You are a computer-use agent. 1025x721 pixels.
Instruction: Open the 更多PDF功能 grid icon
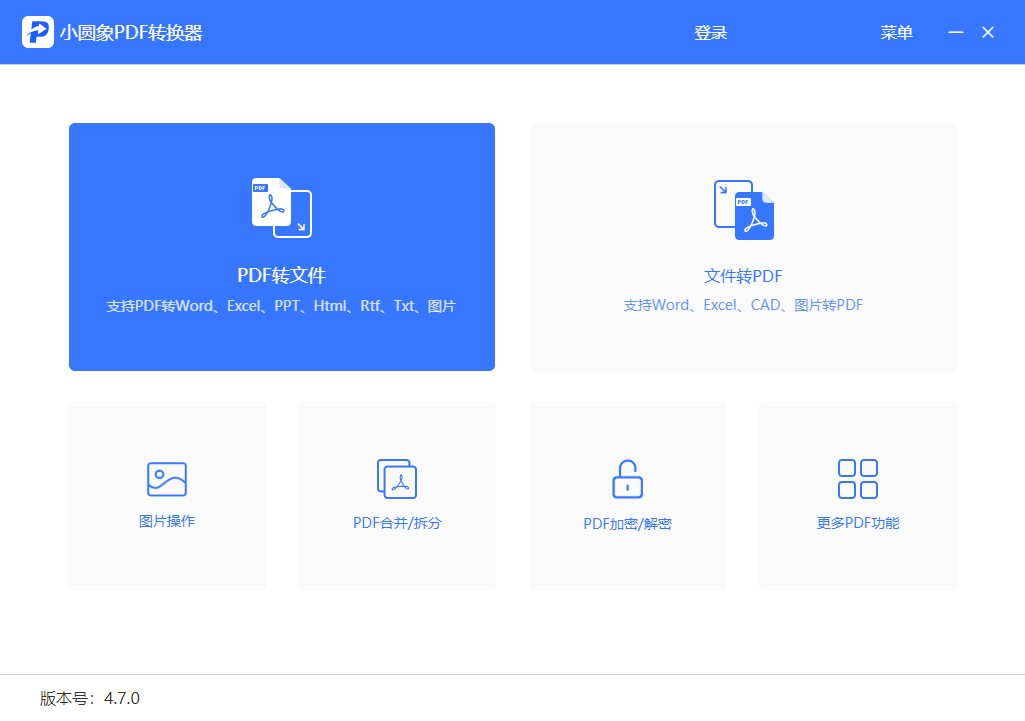coord(857,478)
